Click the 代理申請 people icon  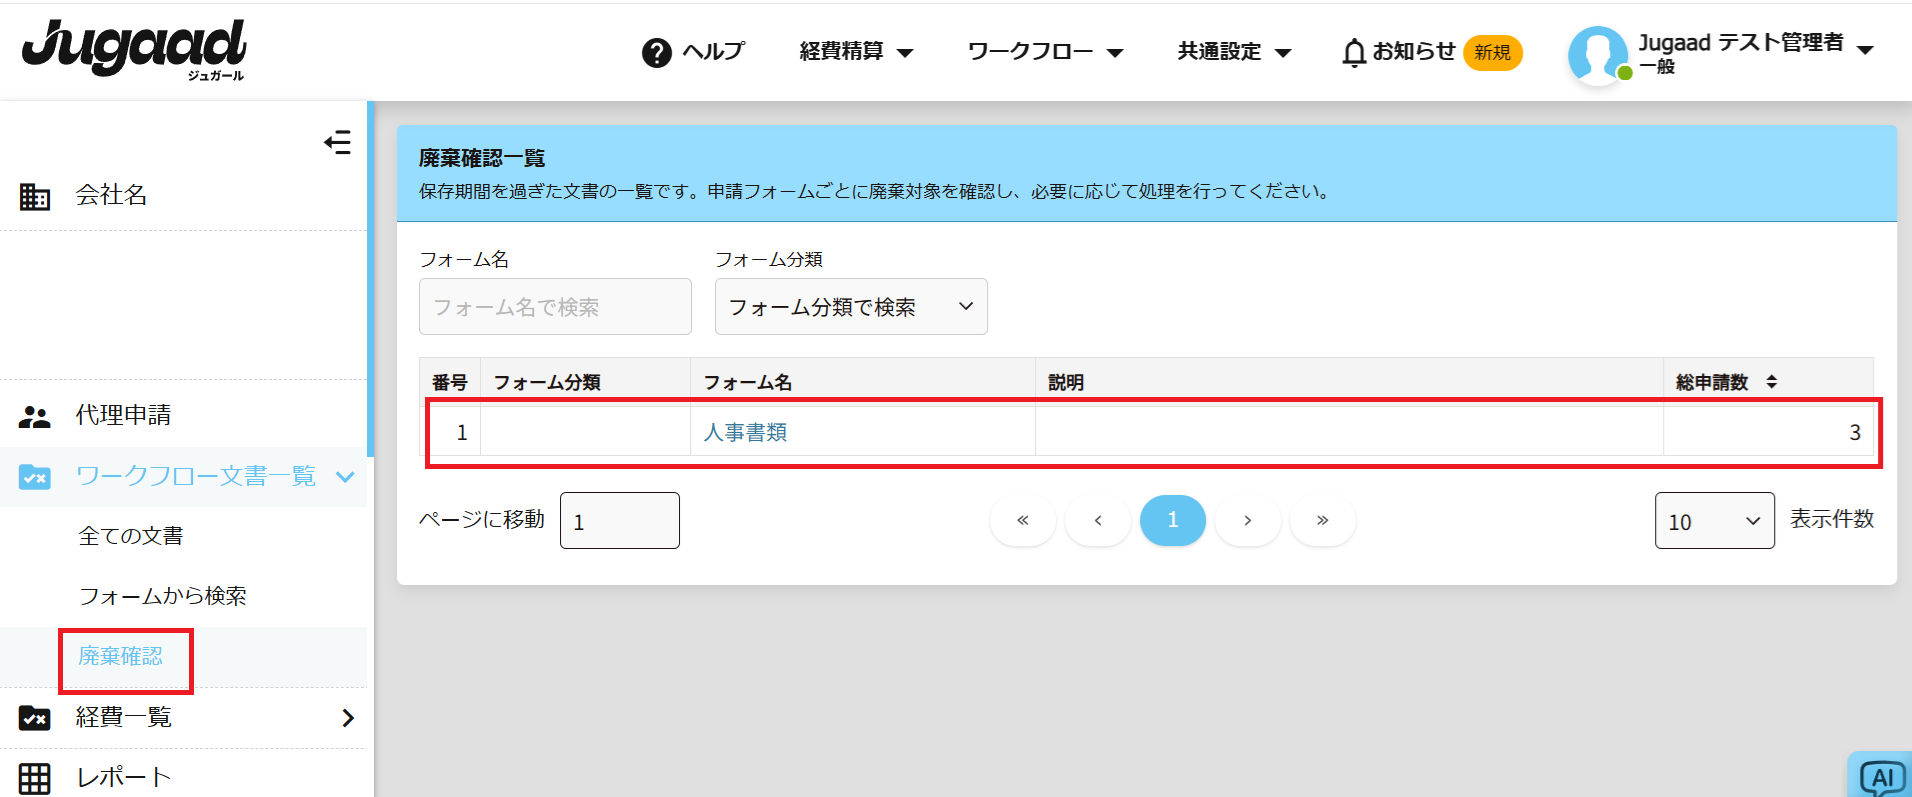(x=35, y=416)
